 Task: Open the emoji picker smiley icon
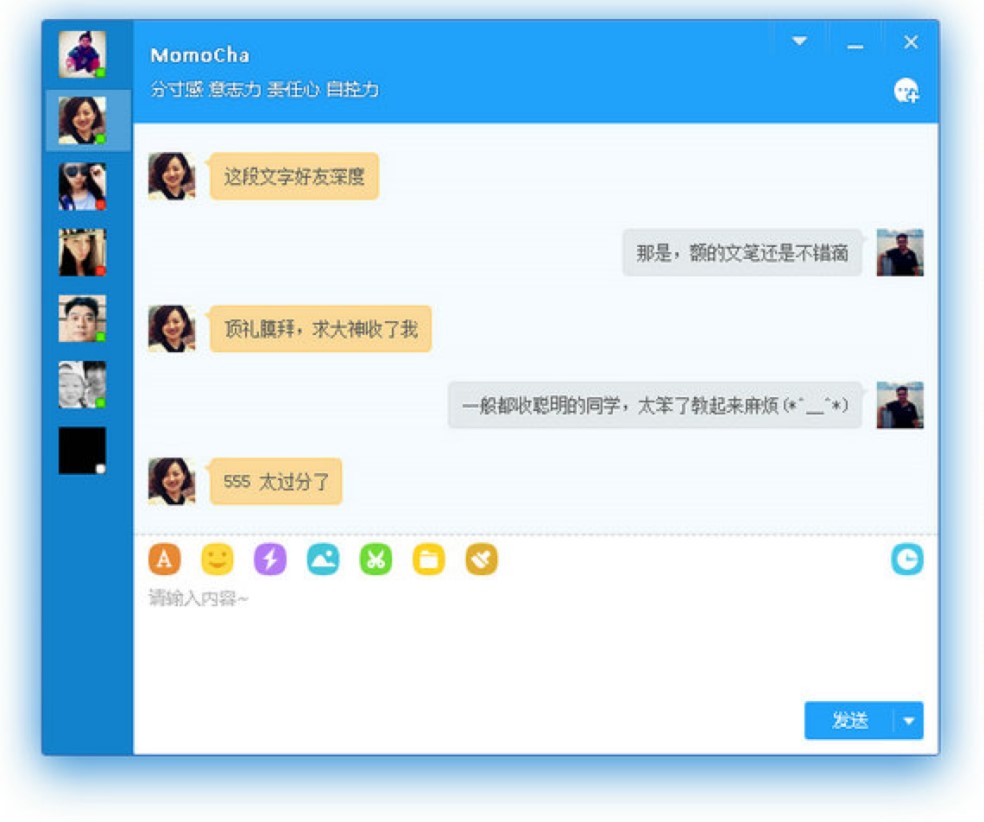coord(217,558)
